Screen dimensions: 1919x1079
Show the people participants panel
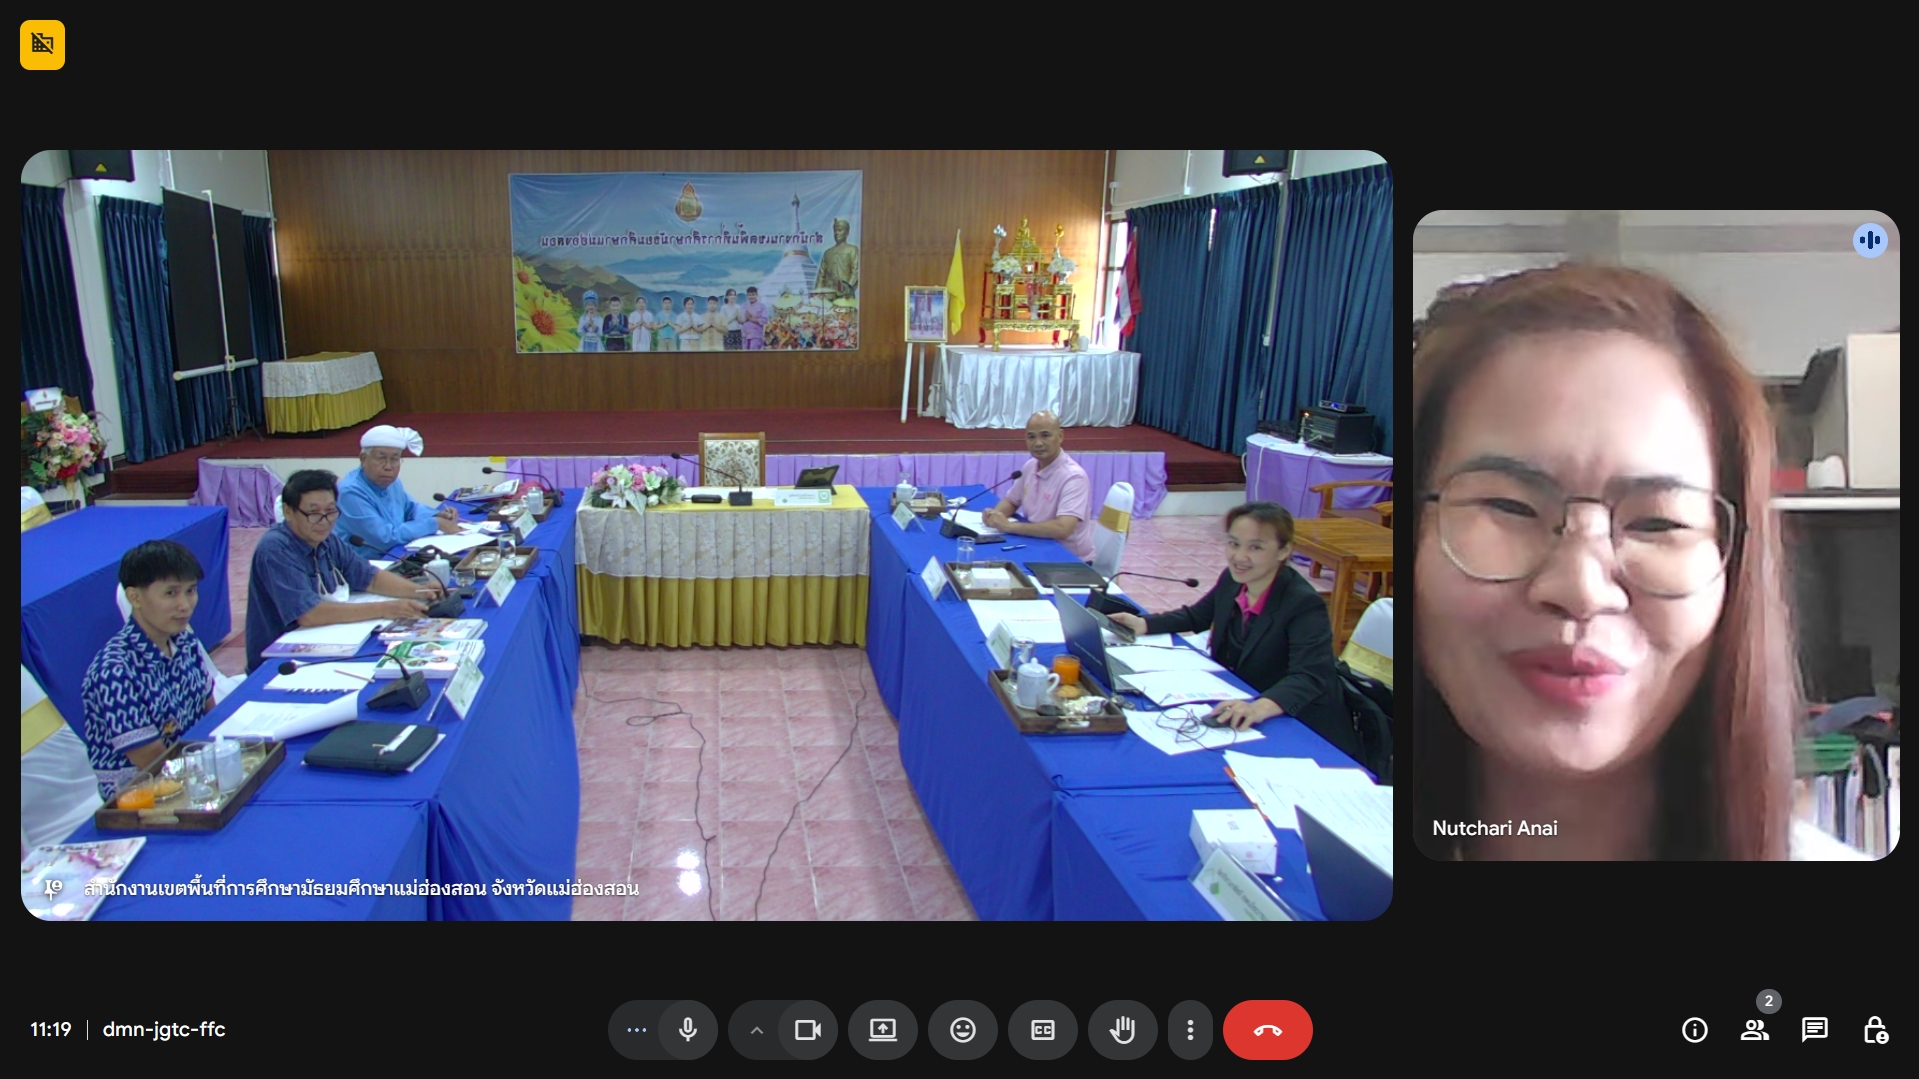pyautogui.click(x=1754, y=1030)
